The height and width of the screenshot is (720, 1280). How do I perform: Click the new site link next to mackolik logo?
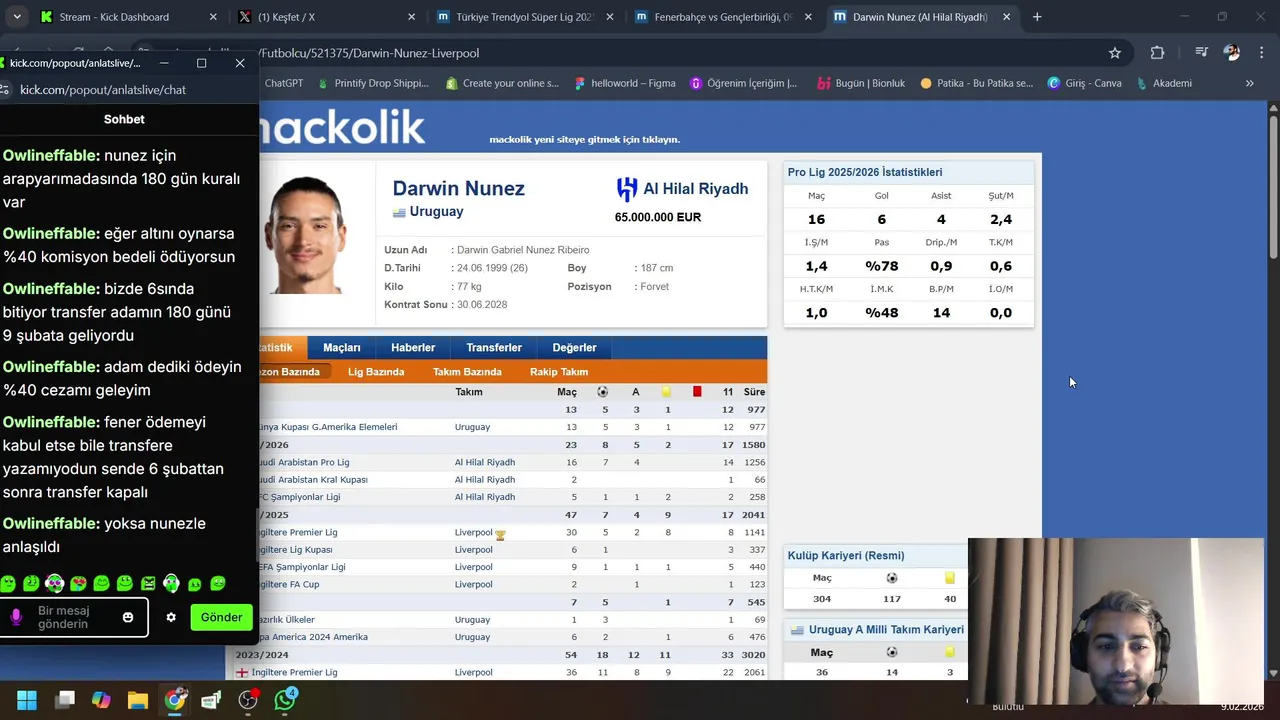(x=584, y=139)
